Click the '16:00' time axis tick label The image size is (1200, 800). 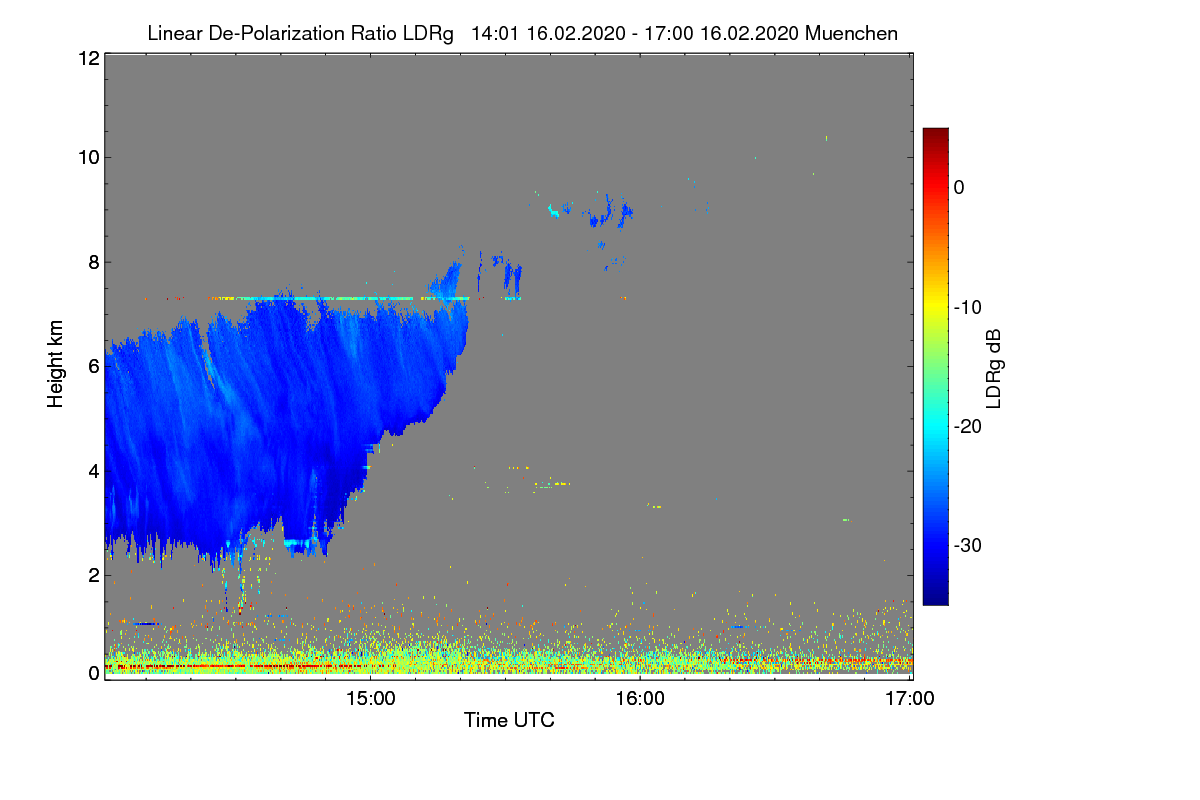(x=640, y=700)
